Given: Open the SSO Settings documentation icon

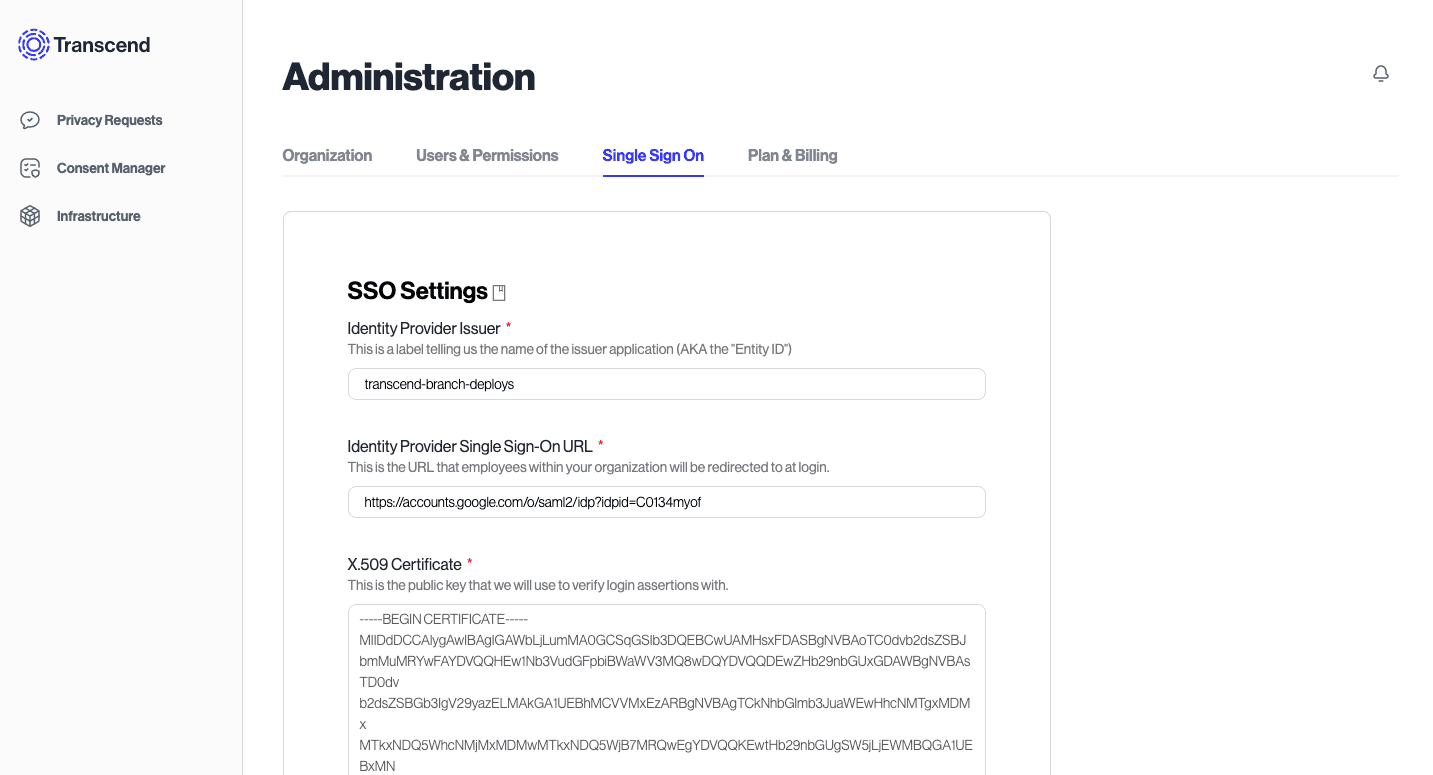Looking at the screenshot, I should 499,292.
